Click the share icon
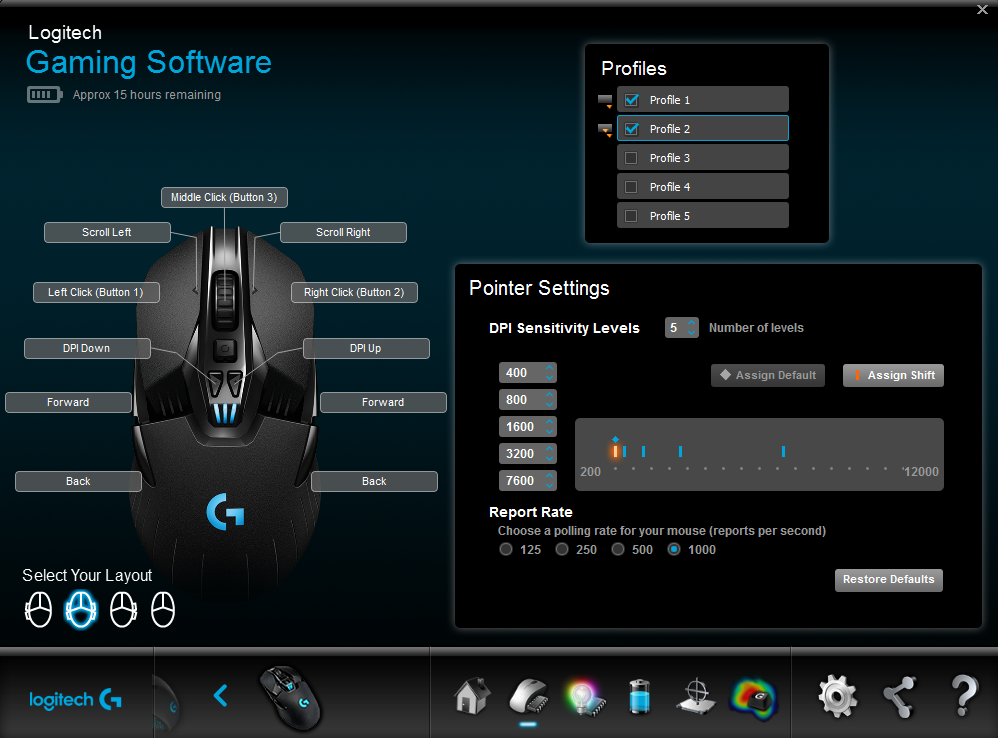 tap(900, 696)
